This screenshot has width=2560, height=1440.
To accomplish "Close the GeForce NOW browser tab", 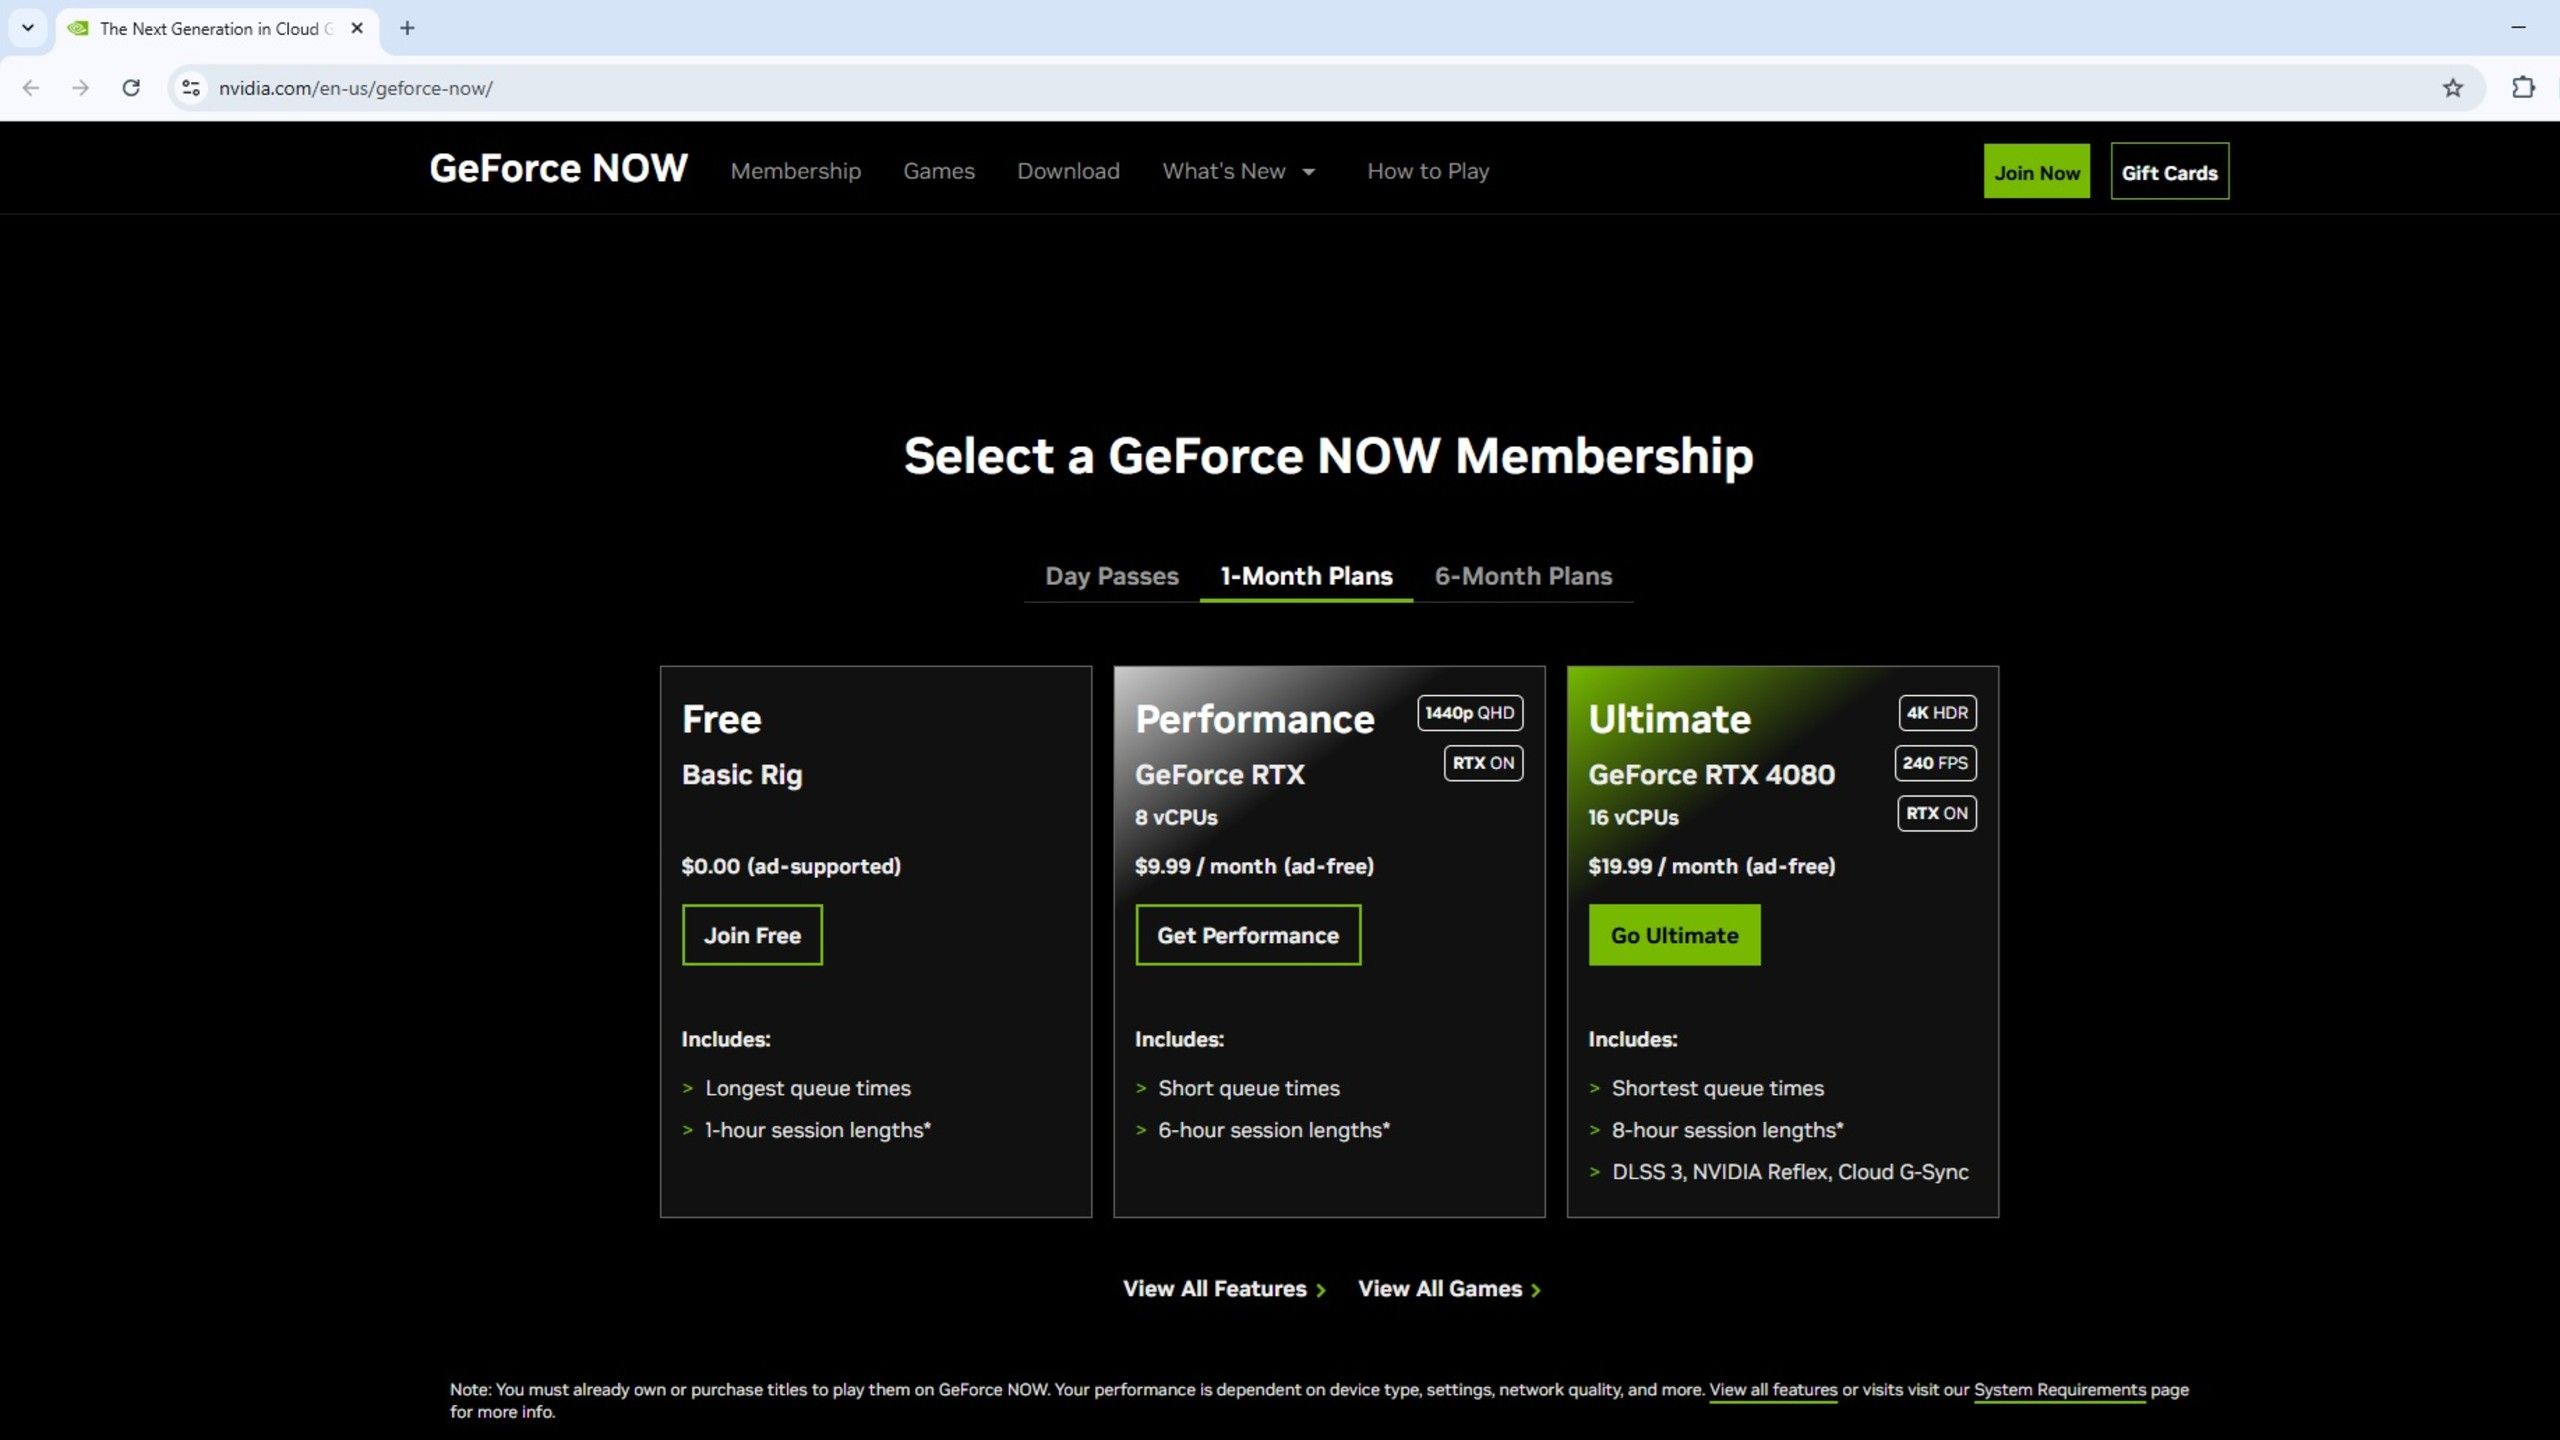I will (357, 28).
